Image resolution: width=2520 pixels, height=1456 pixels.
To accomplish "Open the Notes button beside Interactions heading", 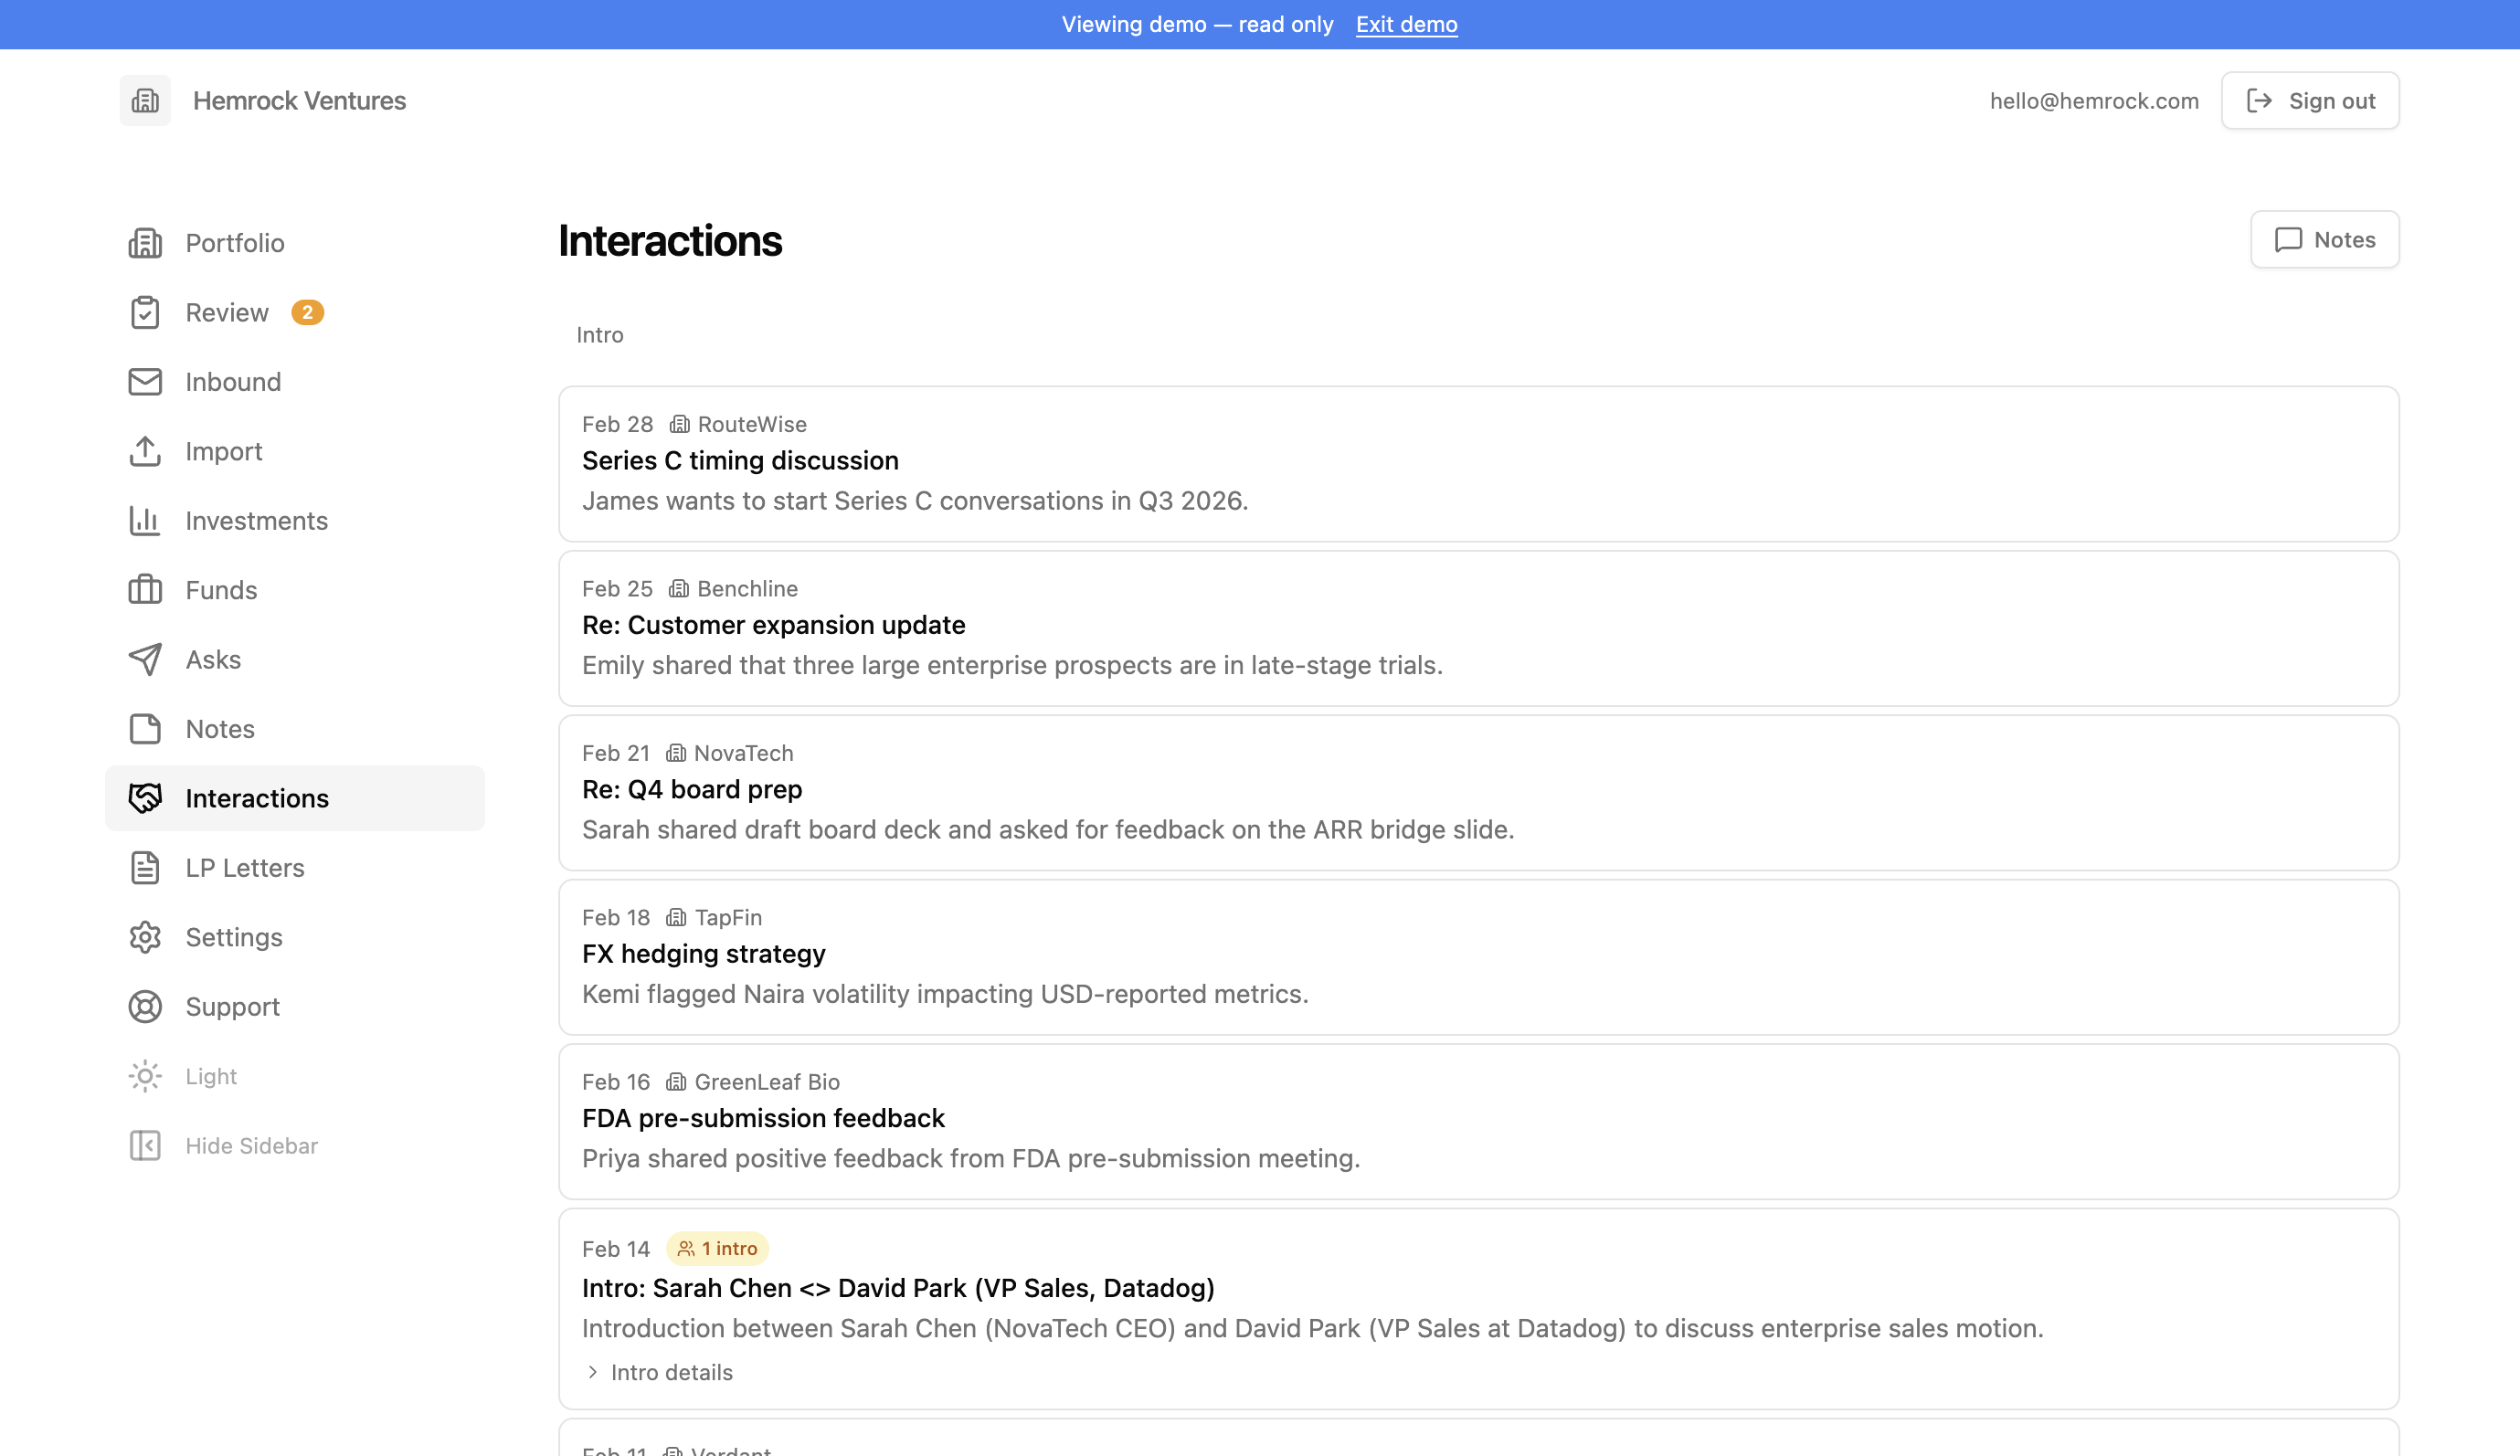I will 2324,239.
